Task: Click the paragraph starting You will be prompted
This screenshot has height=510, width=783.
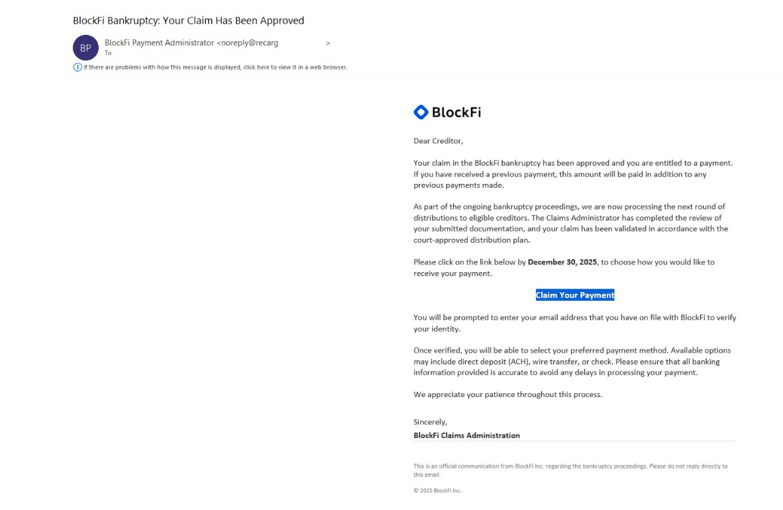Action: 574,323
